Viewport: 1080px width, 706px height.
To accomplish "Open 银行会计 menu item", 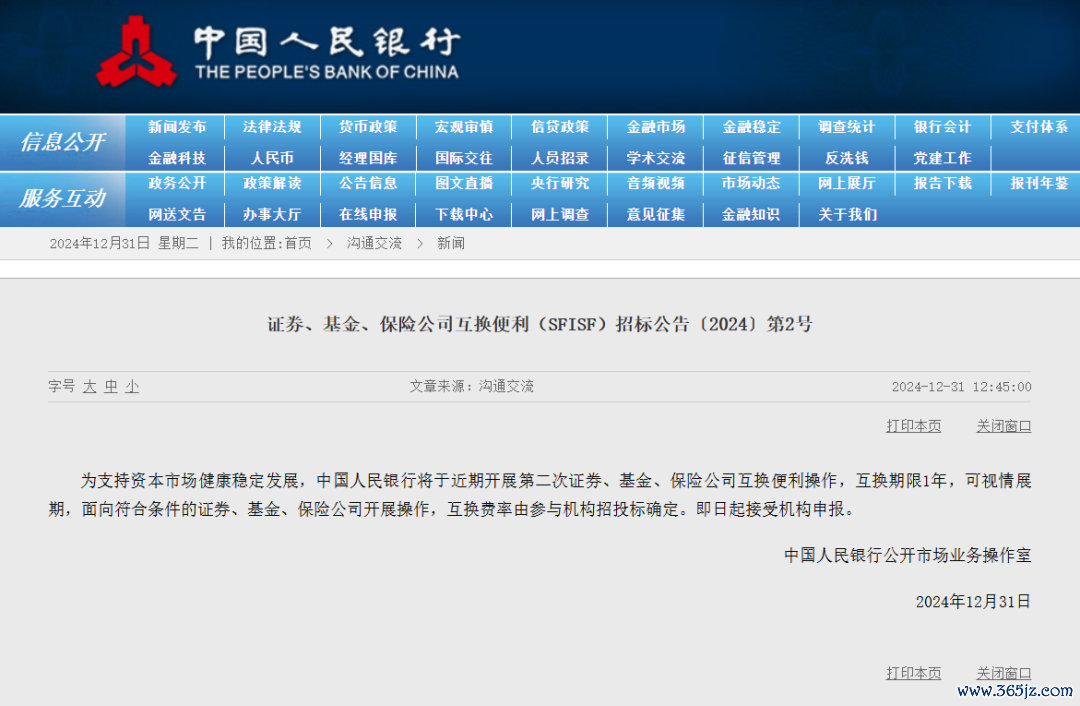I will (942, 127).
